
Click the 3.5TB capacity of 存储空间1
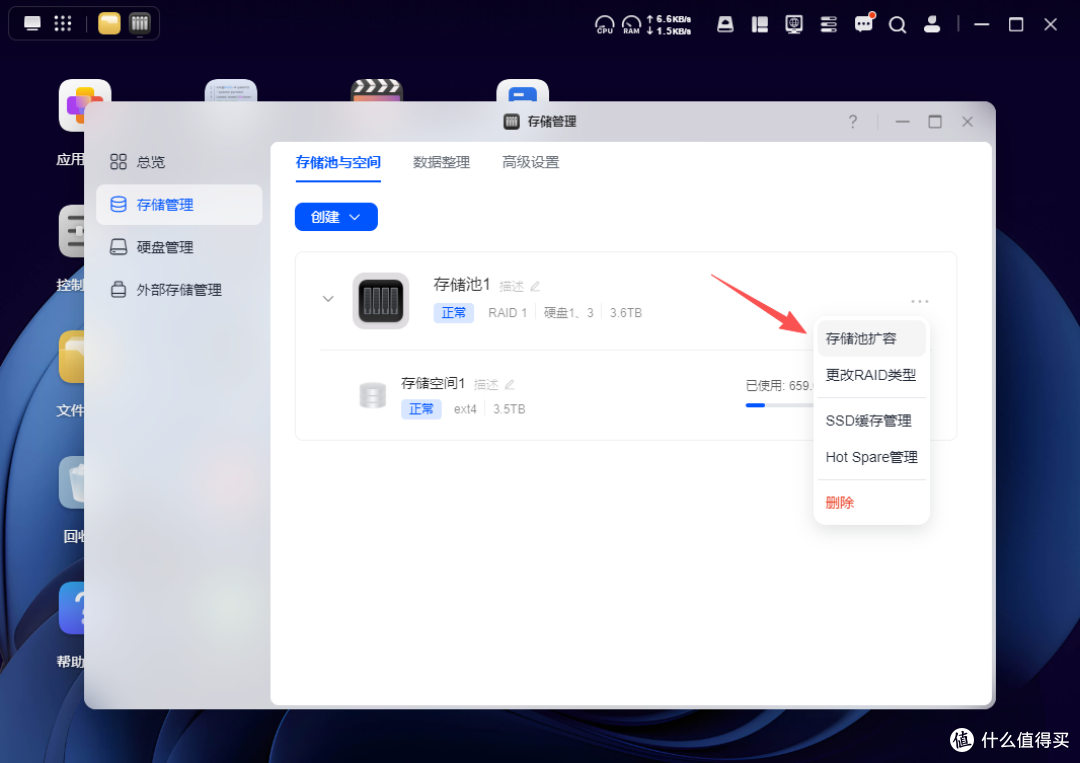click(509, 409)
